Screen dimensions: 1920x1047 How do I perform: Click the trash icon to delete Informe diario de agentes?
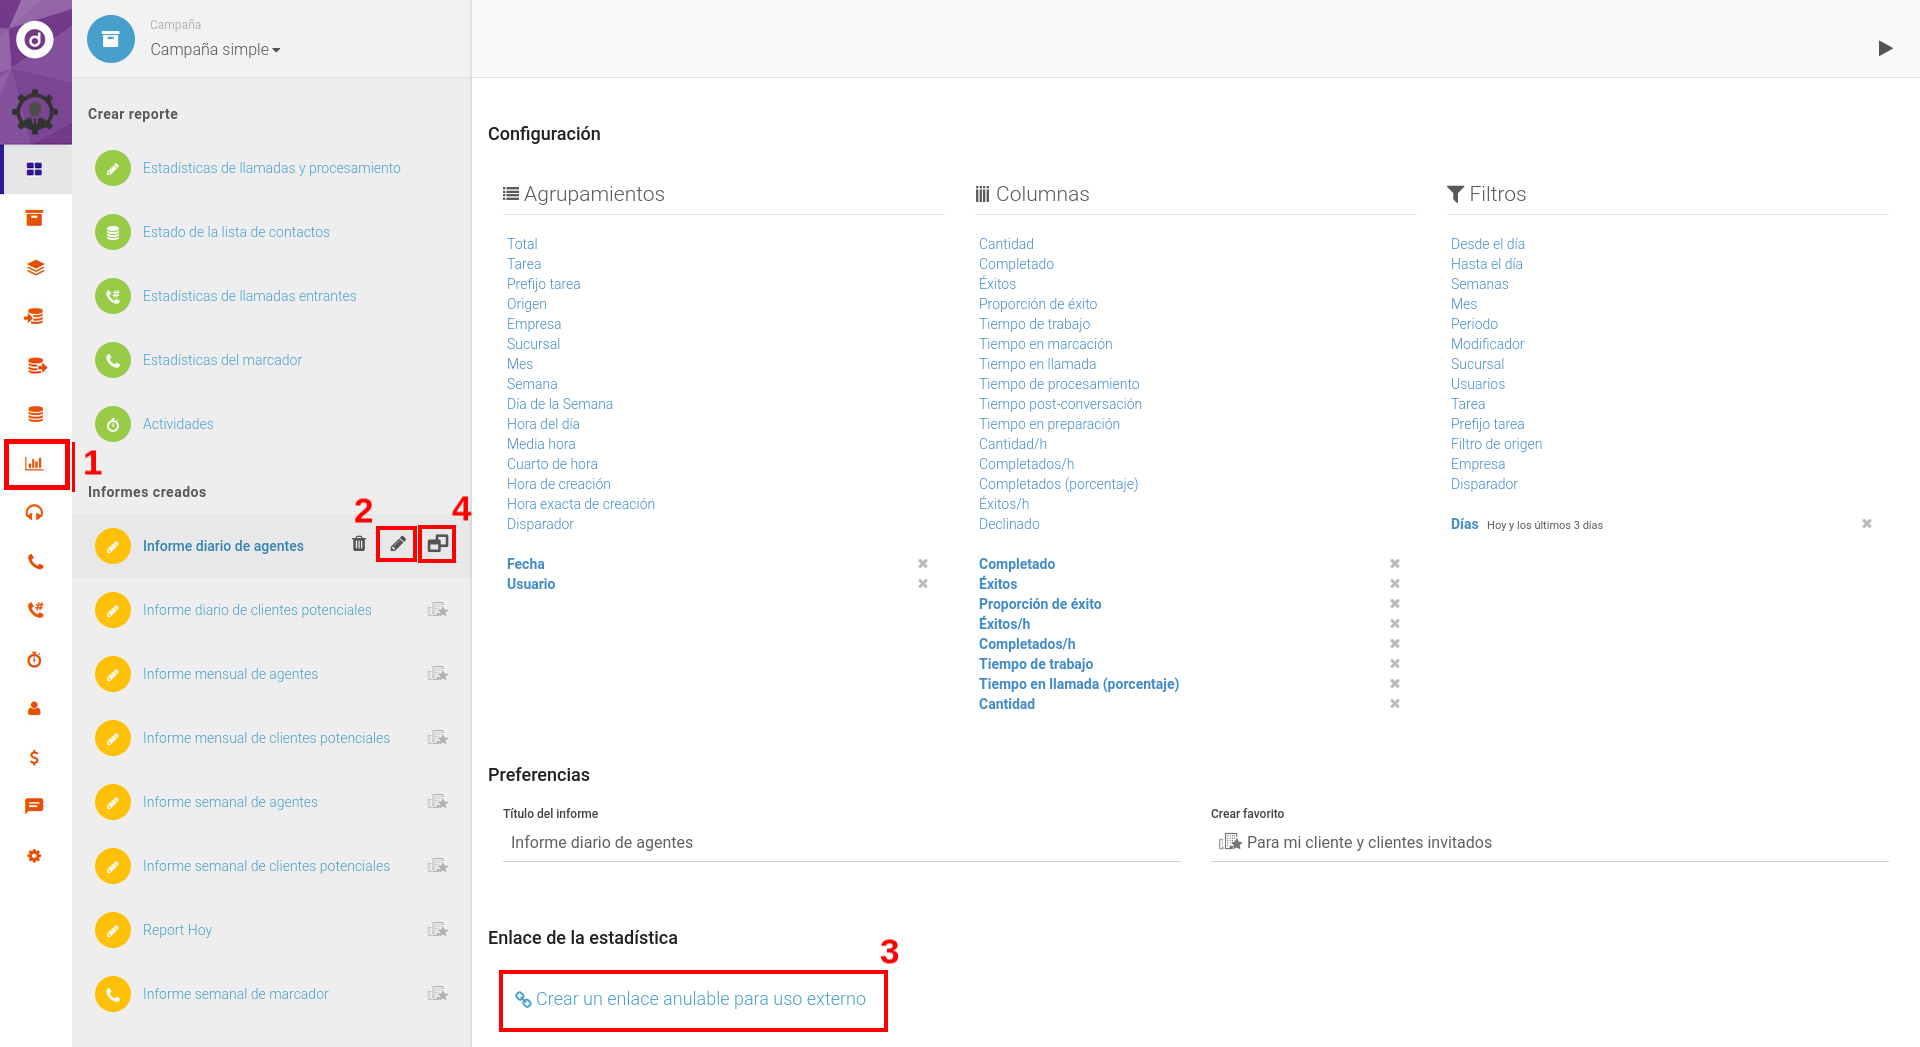(360, 545)
